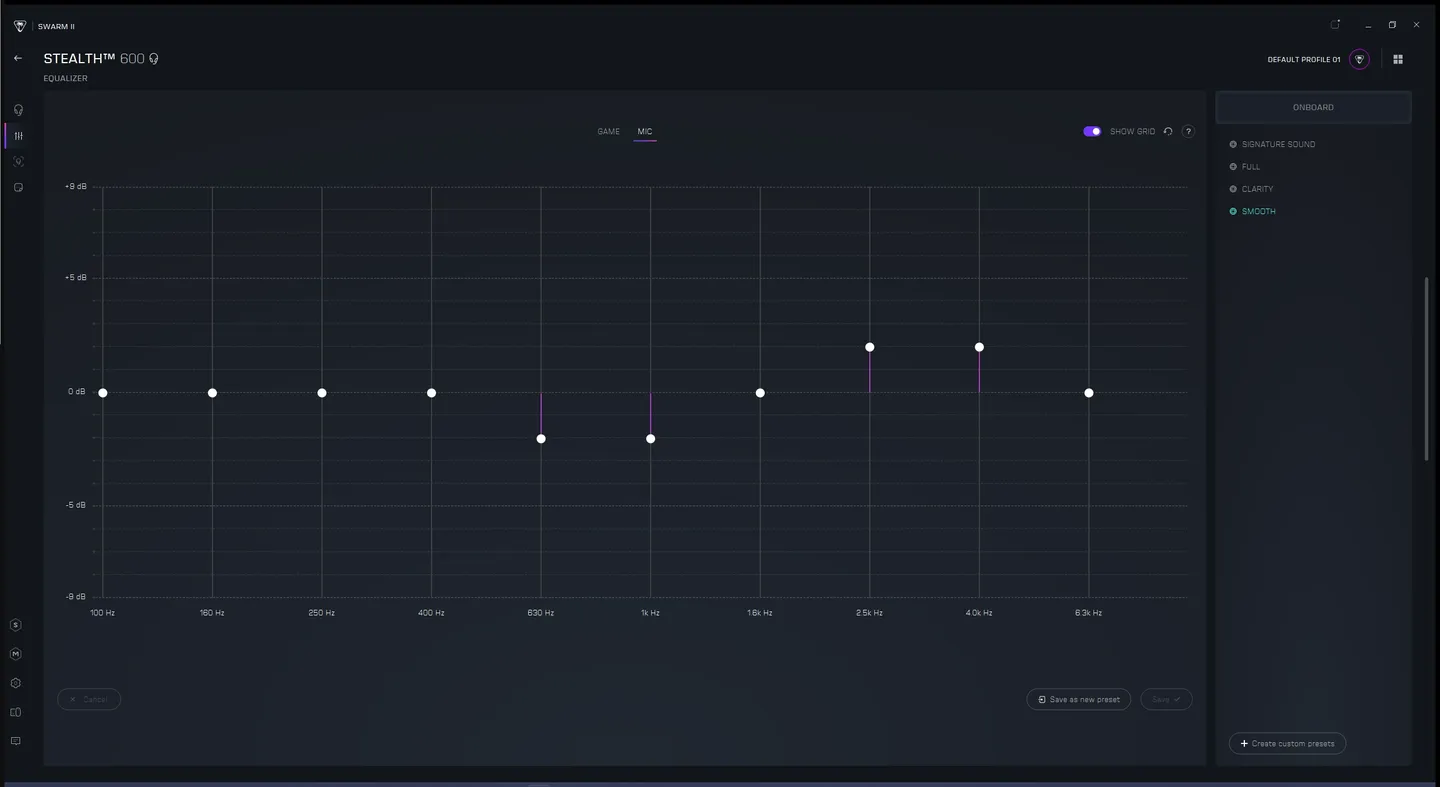Click the notification square icon in title bar
Screen dimensions: 1440x787
(x=1335, y=25)
